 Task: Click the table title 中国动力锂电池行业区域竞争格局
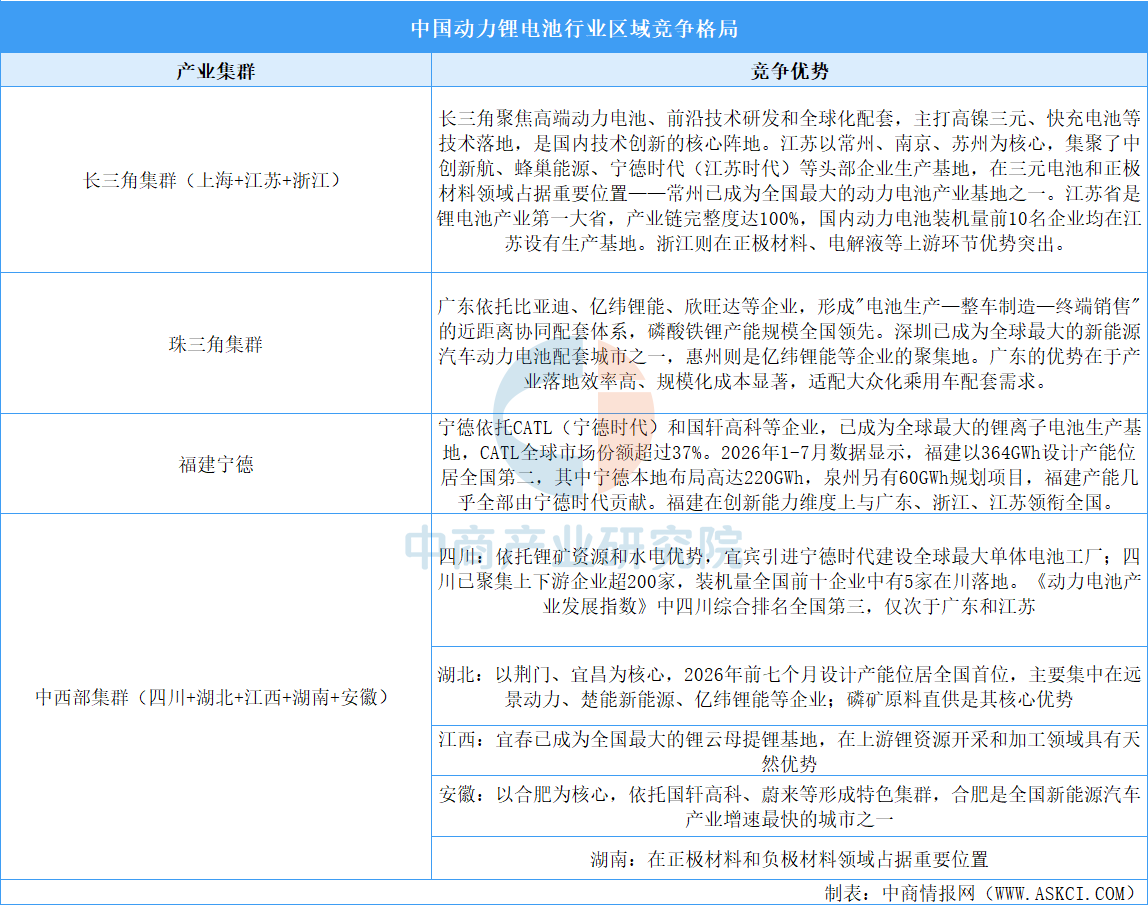574,29
